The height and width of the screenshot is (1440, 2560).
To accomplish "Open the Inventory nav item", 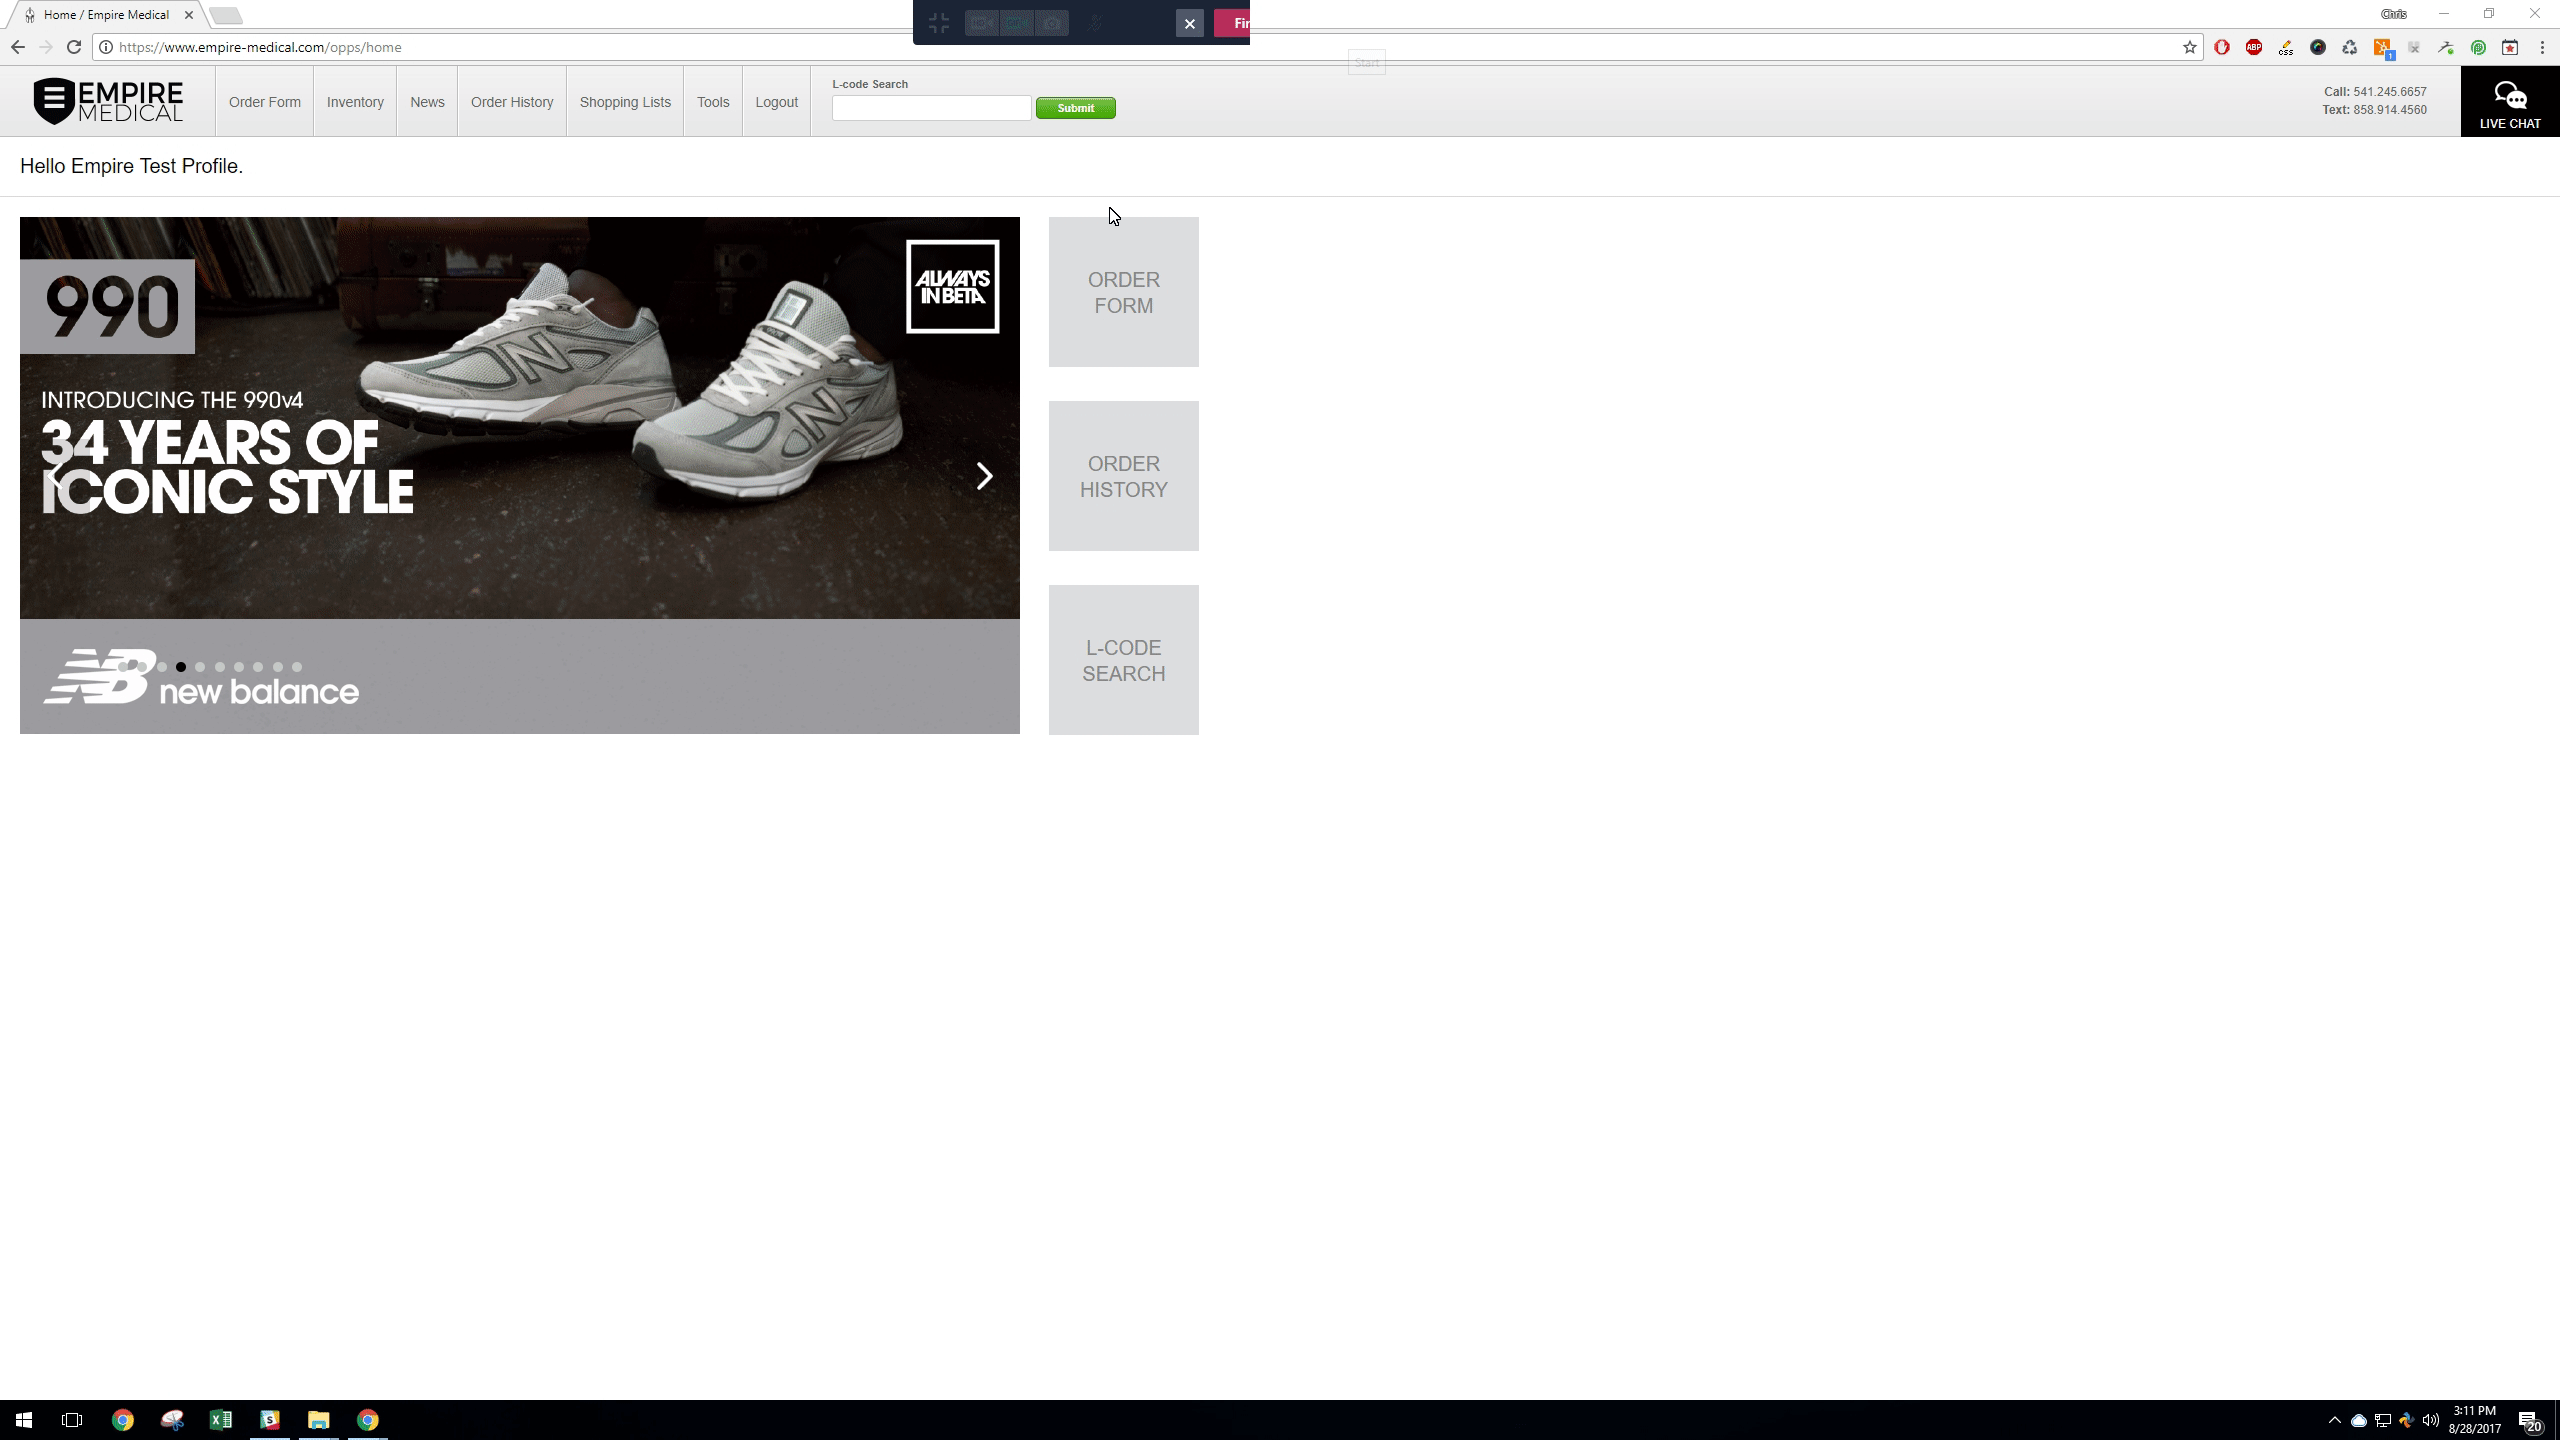I will tap(355, 102).
